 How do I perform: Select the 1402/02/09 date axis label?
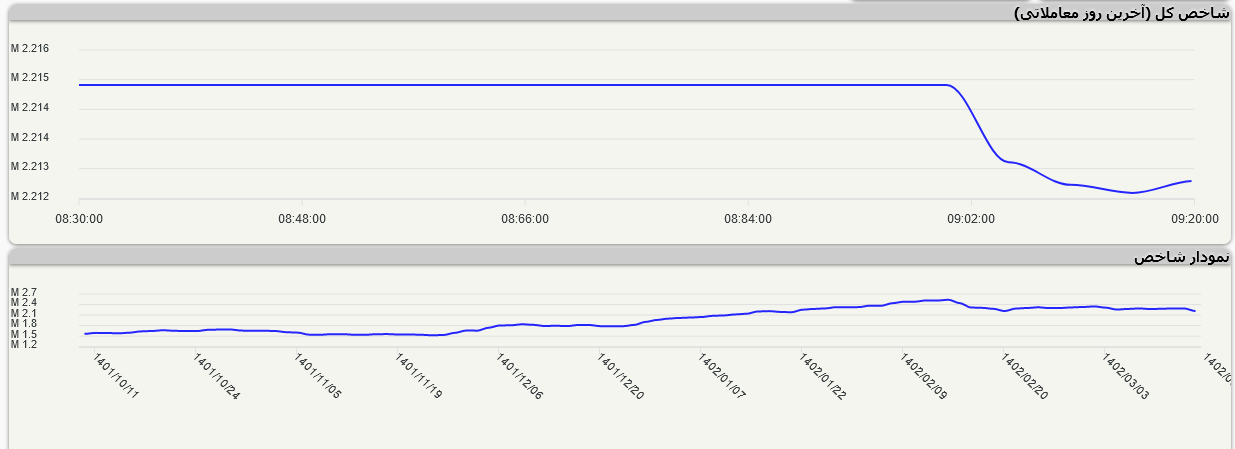923,376
